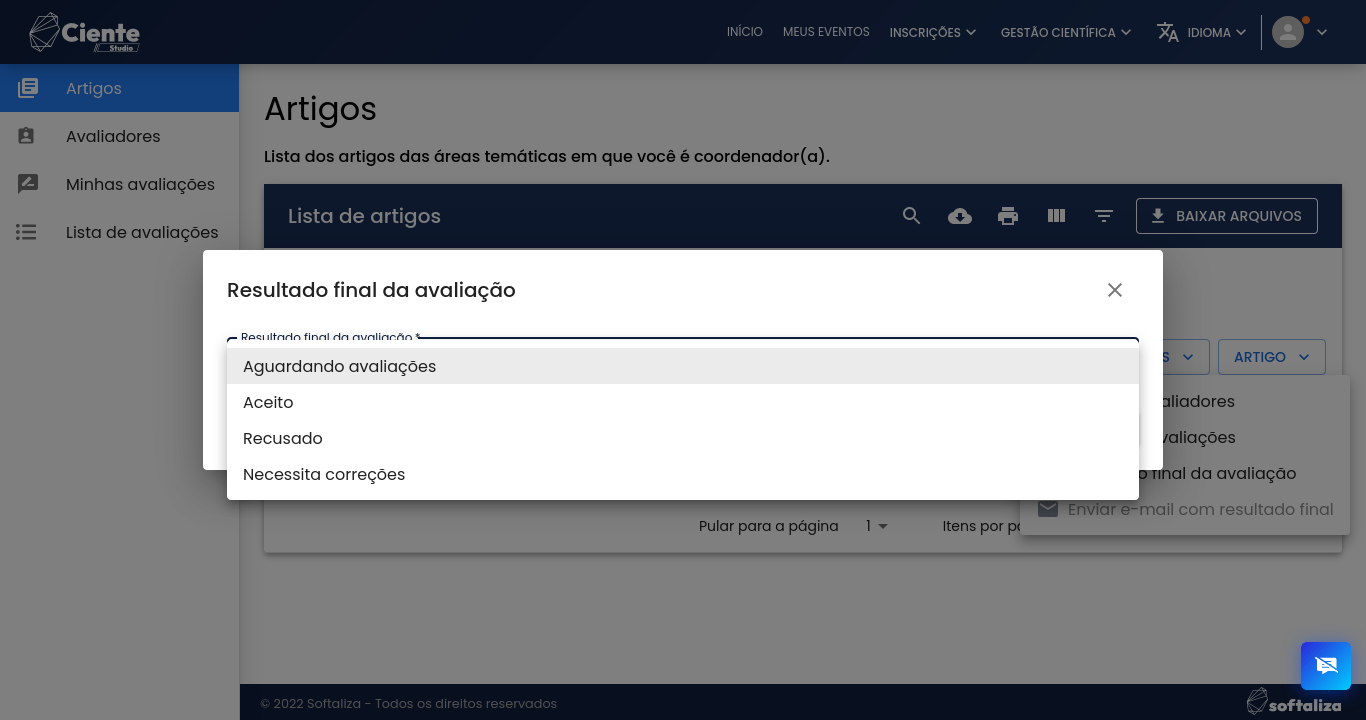Choose the Recusado option
1366x720 pixels.
tap(683, 438)
